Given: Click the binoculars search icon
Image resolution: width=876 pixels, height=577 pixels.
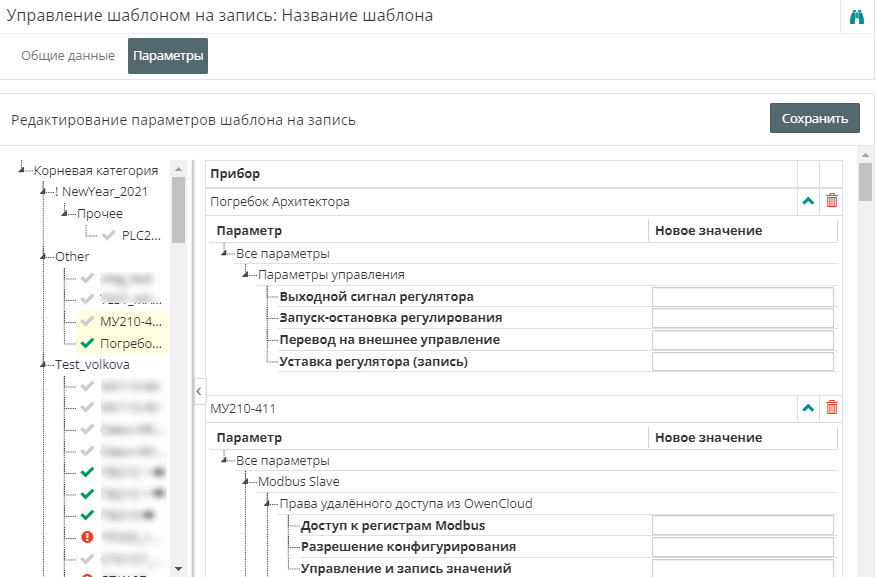Looking at the screenshot, I should (856, 17).
